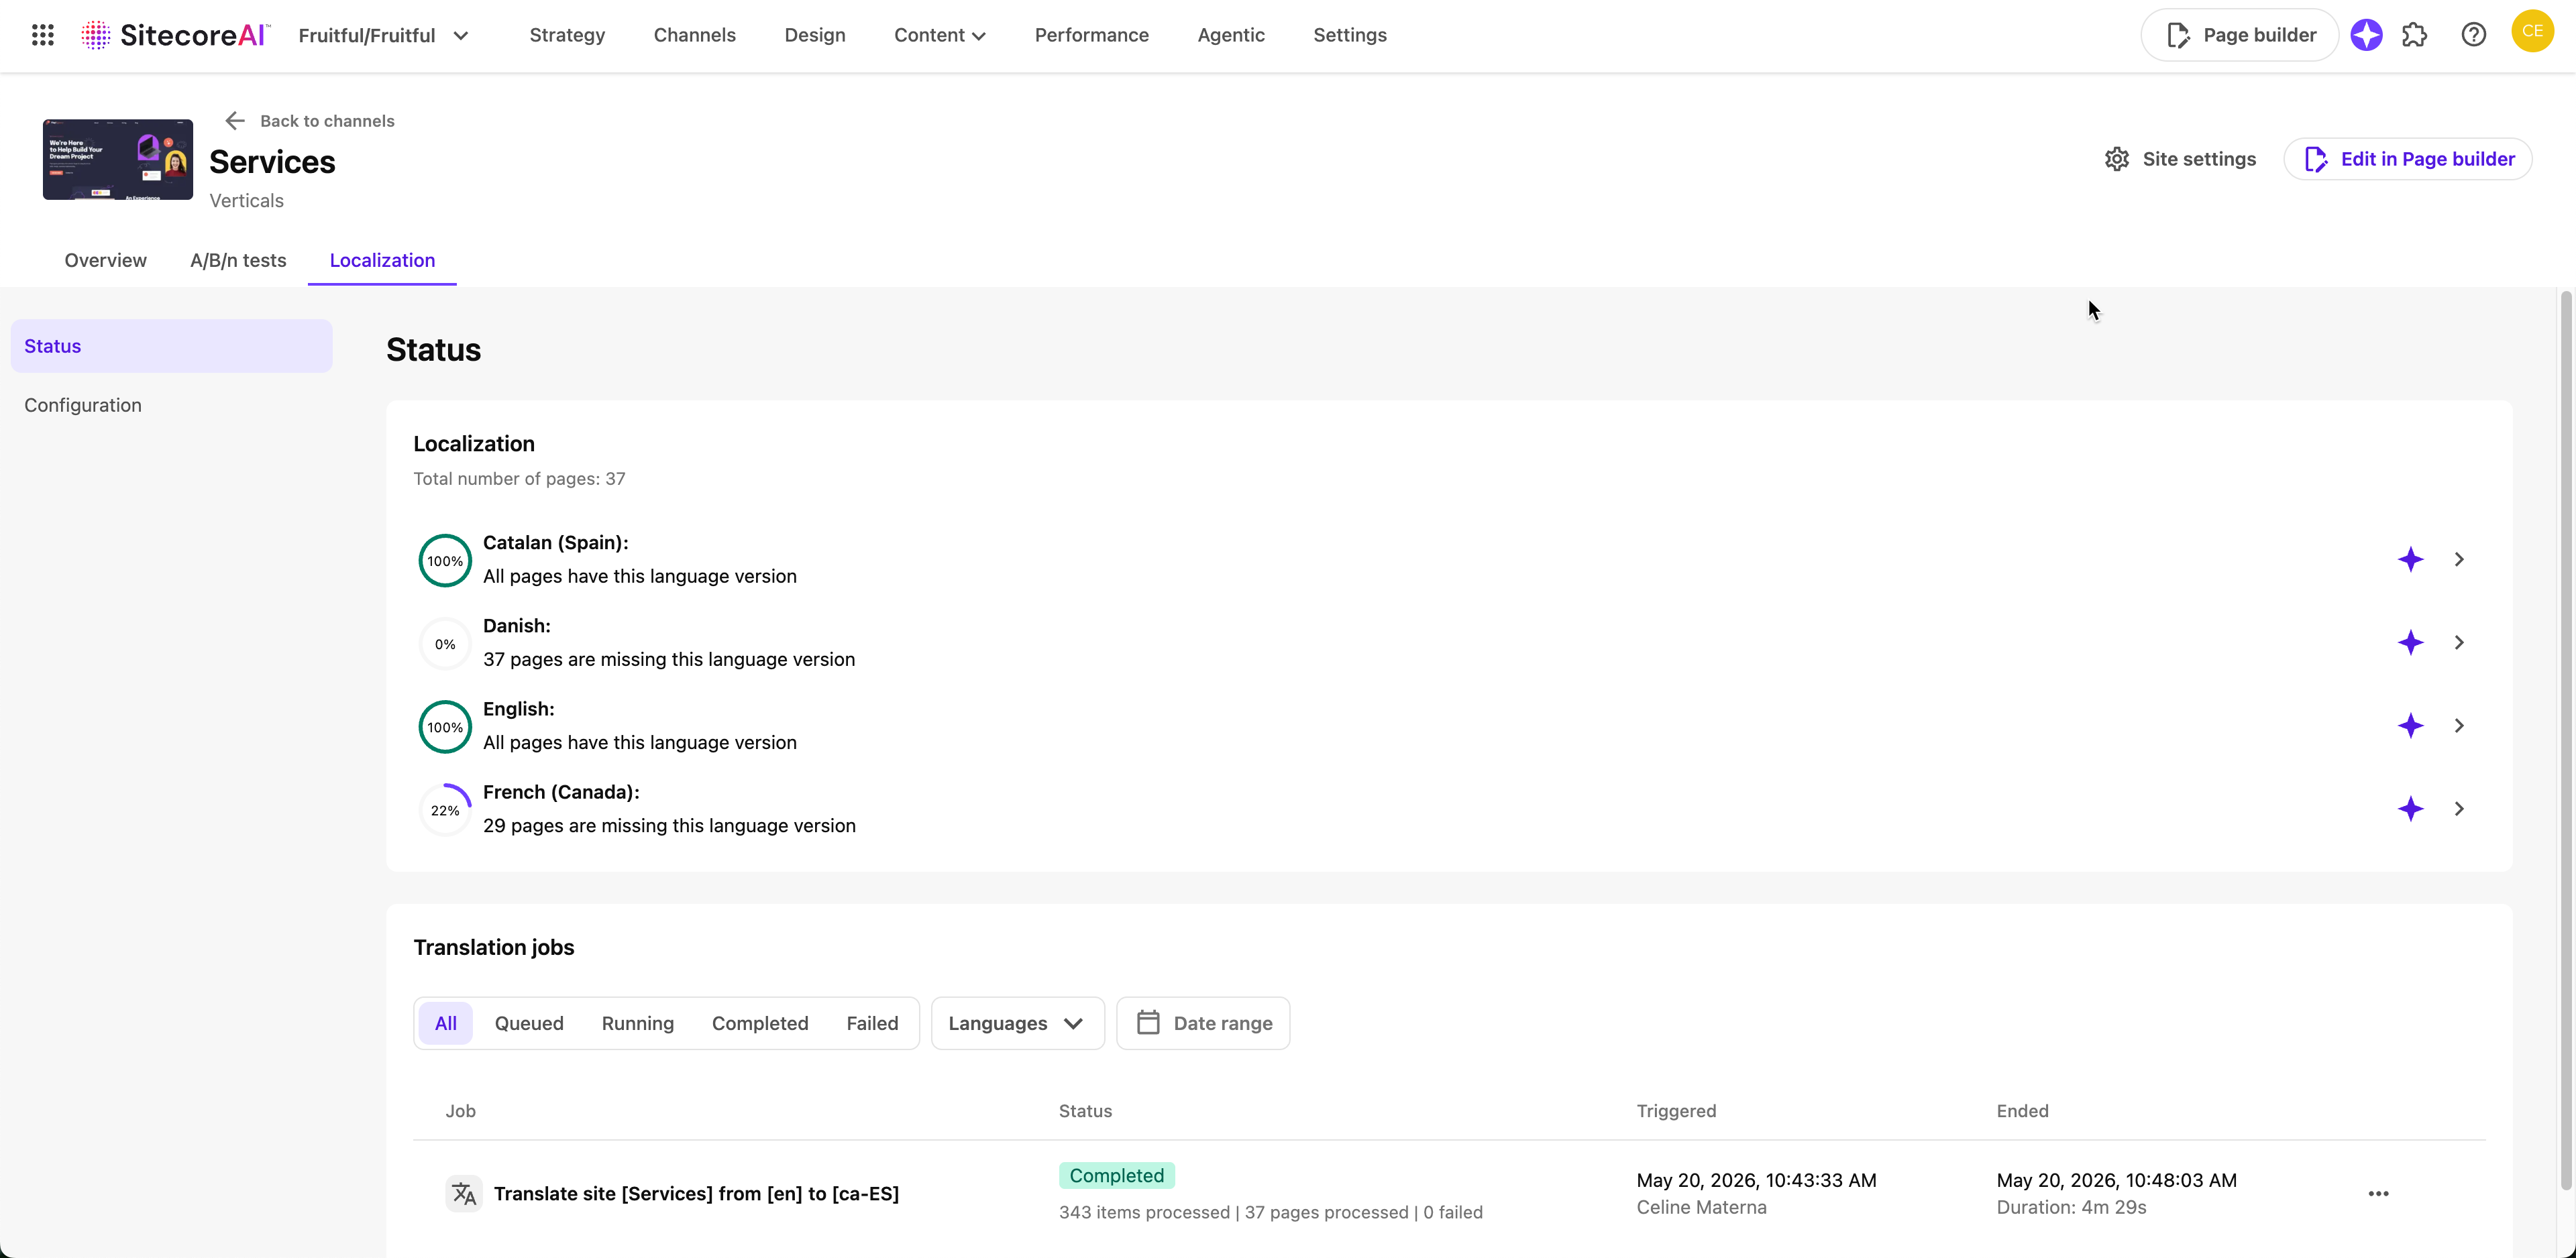2576x1258 pixels.
Task: Click the Site settings gear icon
Action: coord(2116,159)
